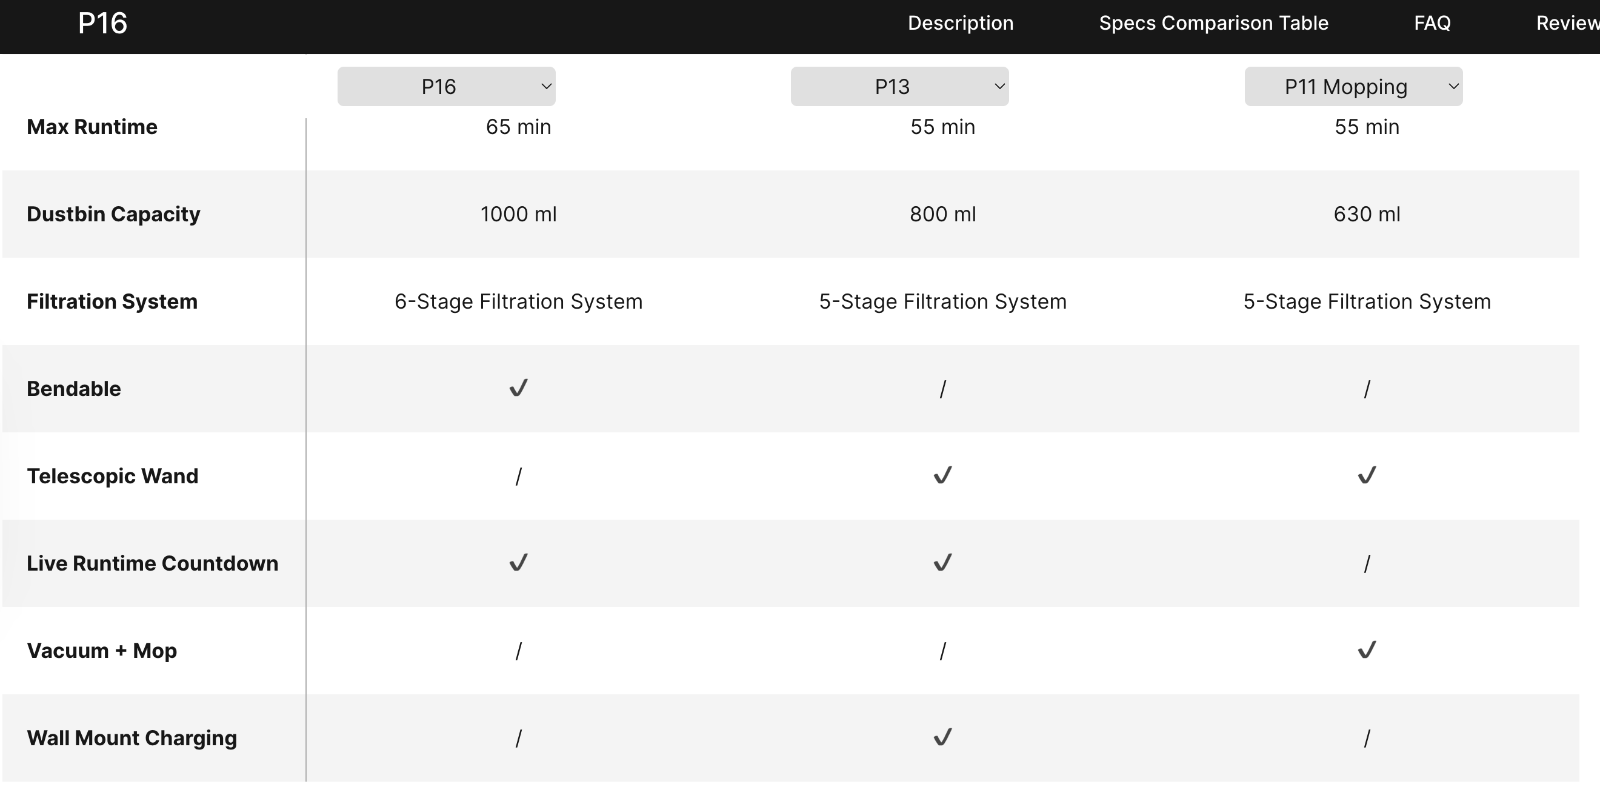Open the P13 model dropdown

tap(899, 87)
